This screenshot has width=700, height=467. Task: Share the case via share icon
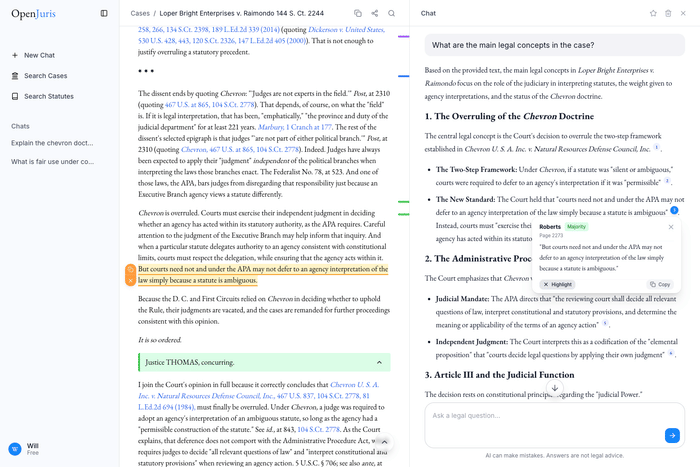point(374,13)
